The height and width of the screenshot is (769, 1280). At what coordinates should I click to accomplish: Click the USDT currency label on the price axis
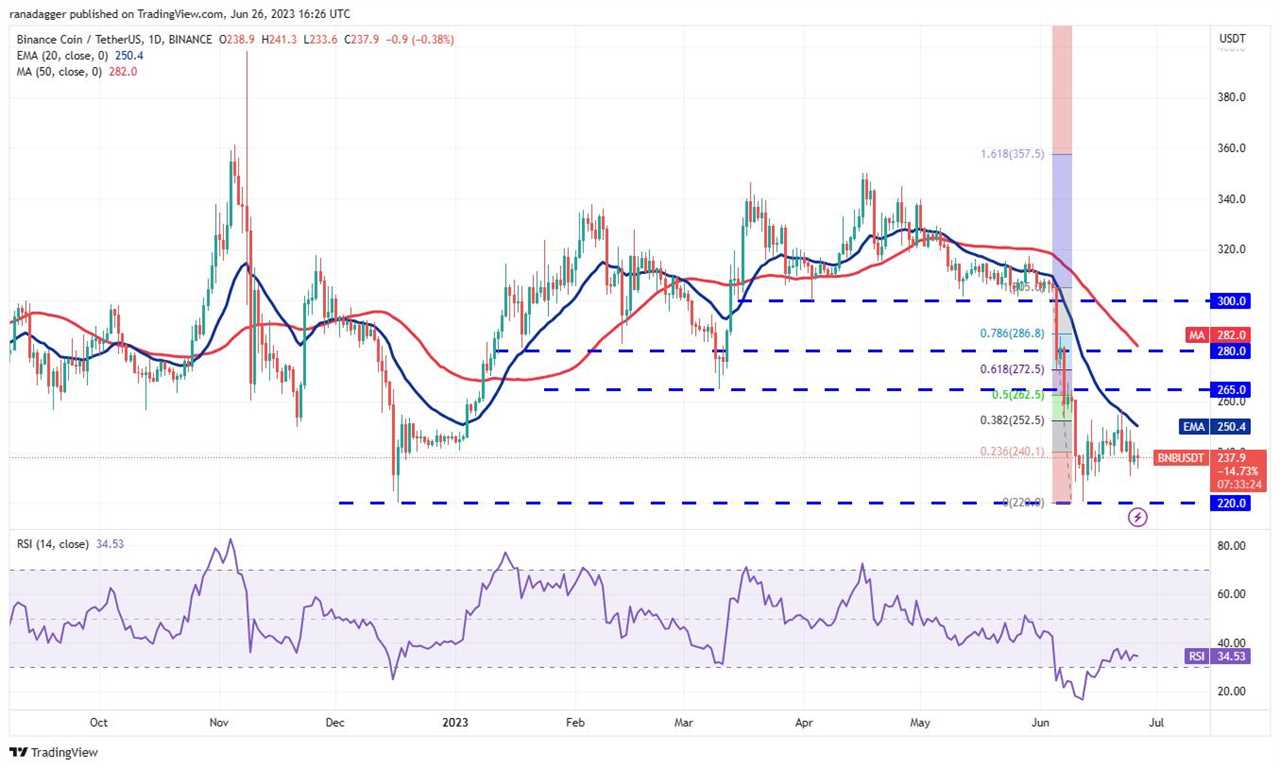tap(1232, 39)
